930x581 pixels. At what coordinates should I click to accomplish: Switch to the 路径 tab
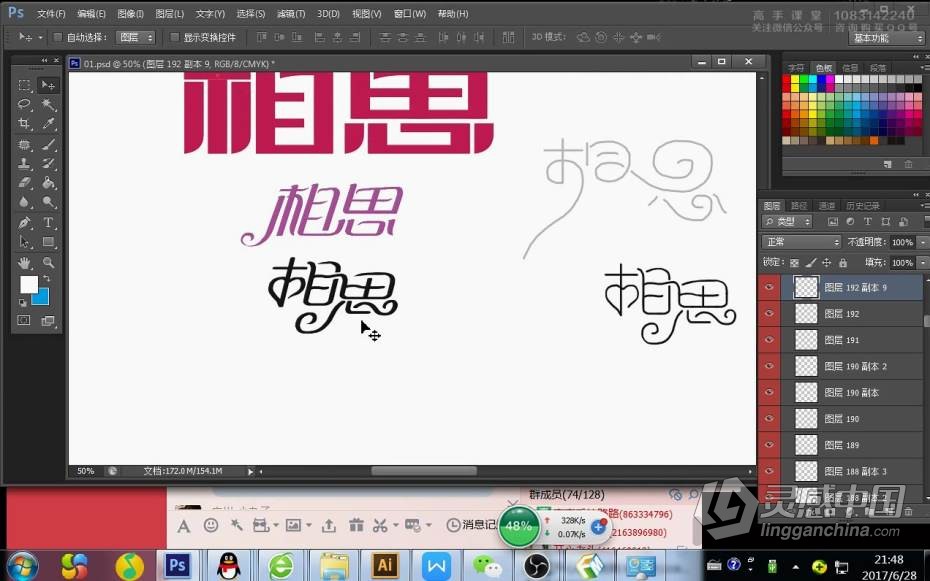click(799, 206)
